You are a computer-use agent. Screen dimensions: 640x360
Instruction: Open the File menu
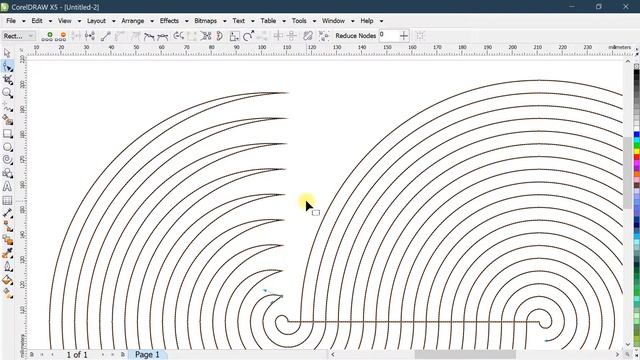coord(11,21)
